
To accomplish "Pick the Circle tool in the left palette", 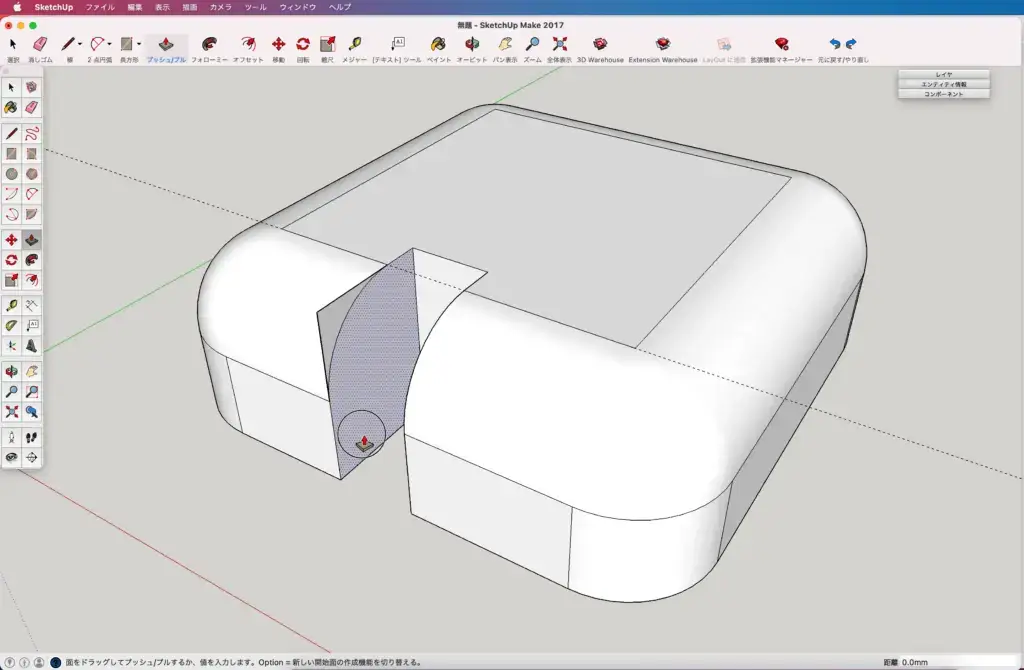I will 11,174.
